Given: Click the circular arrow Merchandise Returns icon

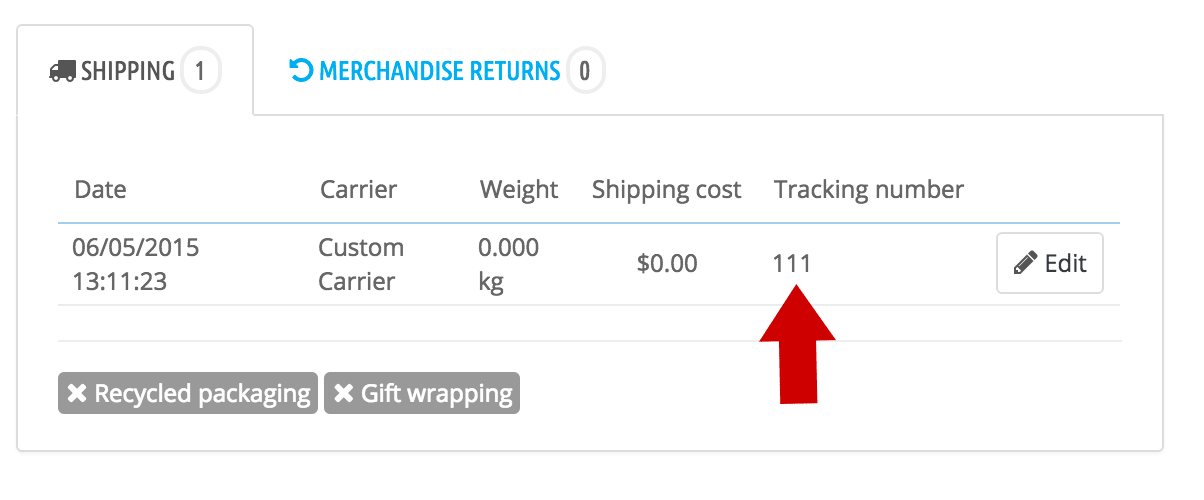Looking at the screenshot, I should (x=300, y=71).
